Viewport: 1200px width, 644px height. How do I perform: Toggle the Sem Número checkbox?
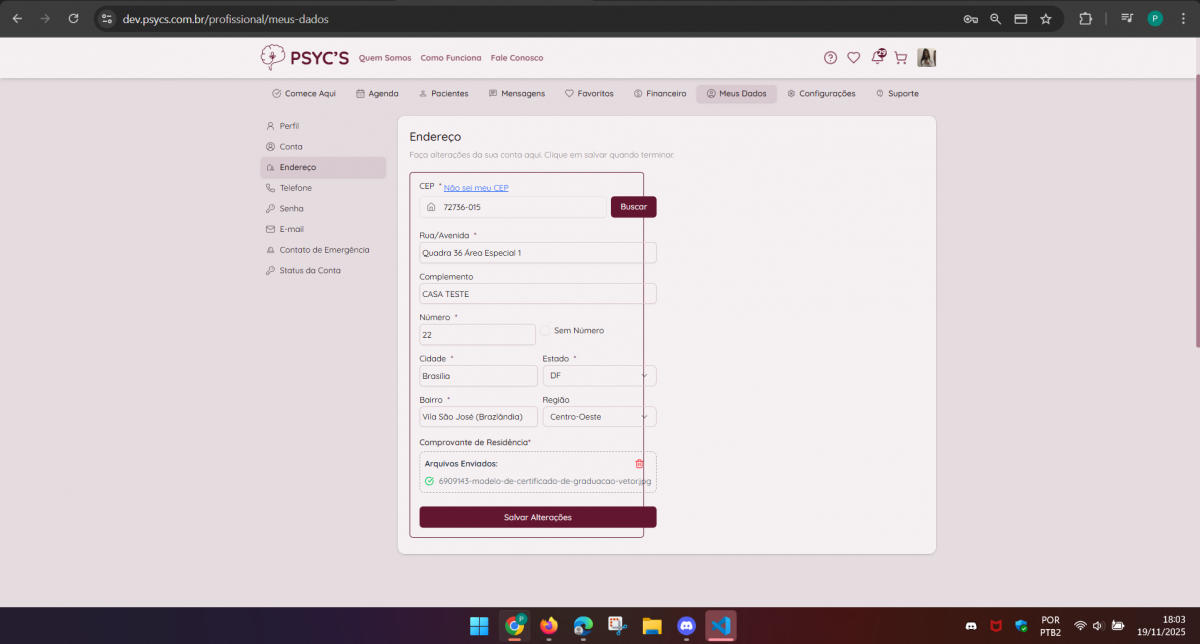pyautogui.click(x=547, y=331)
